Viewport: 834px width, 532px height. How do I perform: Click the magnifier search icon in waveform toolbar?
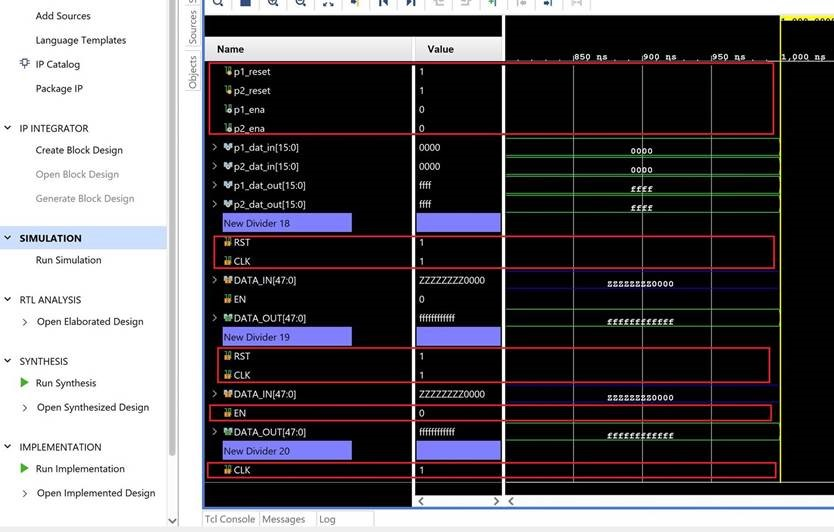tap(217, 4)
